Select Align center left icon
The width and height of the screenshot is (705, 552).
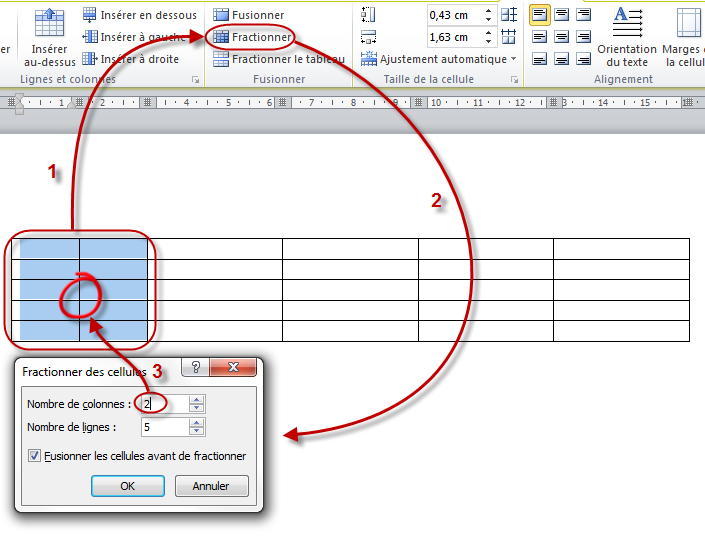tap(540, 37)
